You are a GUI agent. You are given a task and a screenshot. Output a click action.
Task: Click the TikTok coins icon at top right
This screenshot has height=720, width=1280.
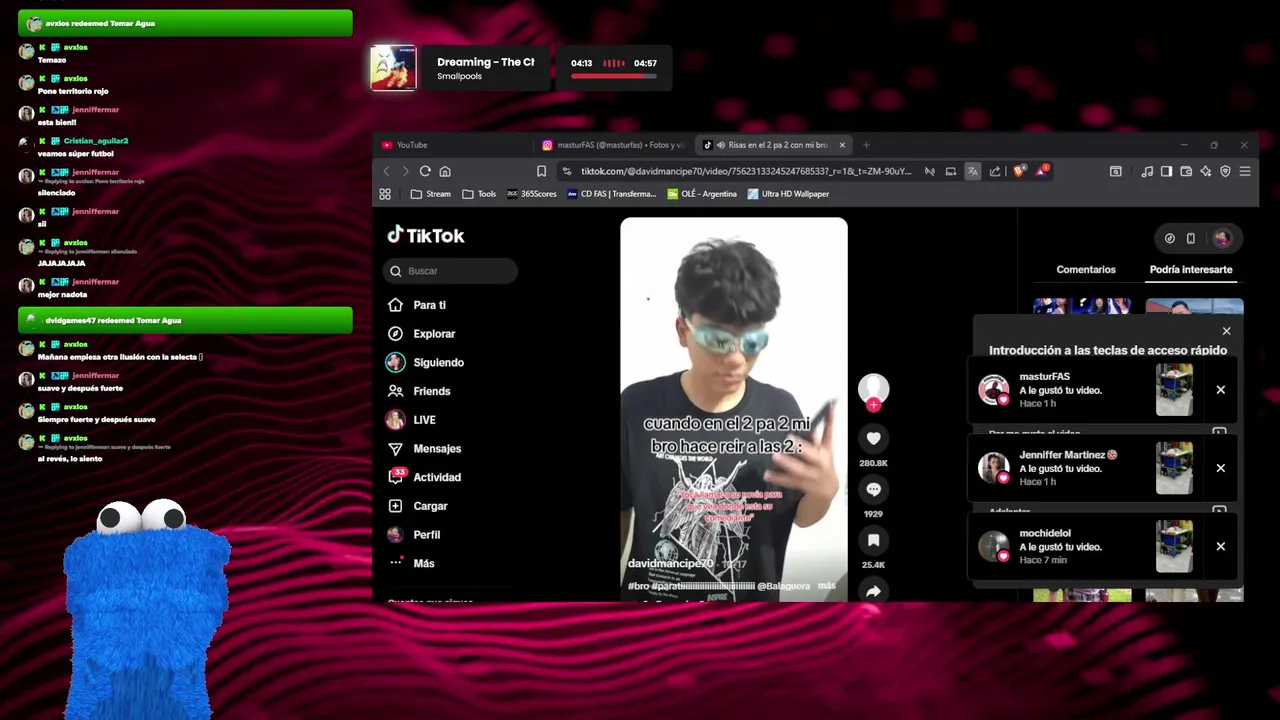1169,238
